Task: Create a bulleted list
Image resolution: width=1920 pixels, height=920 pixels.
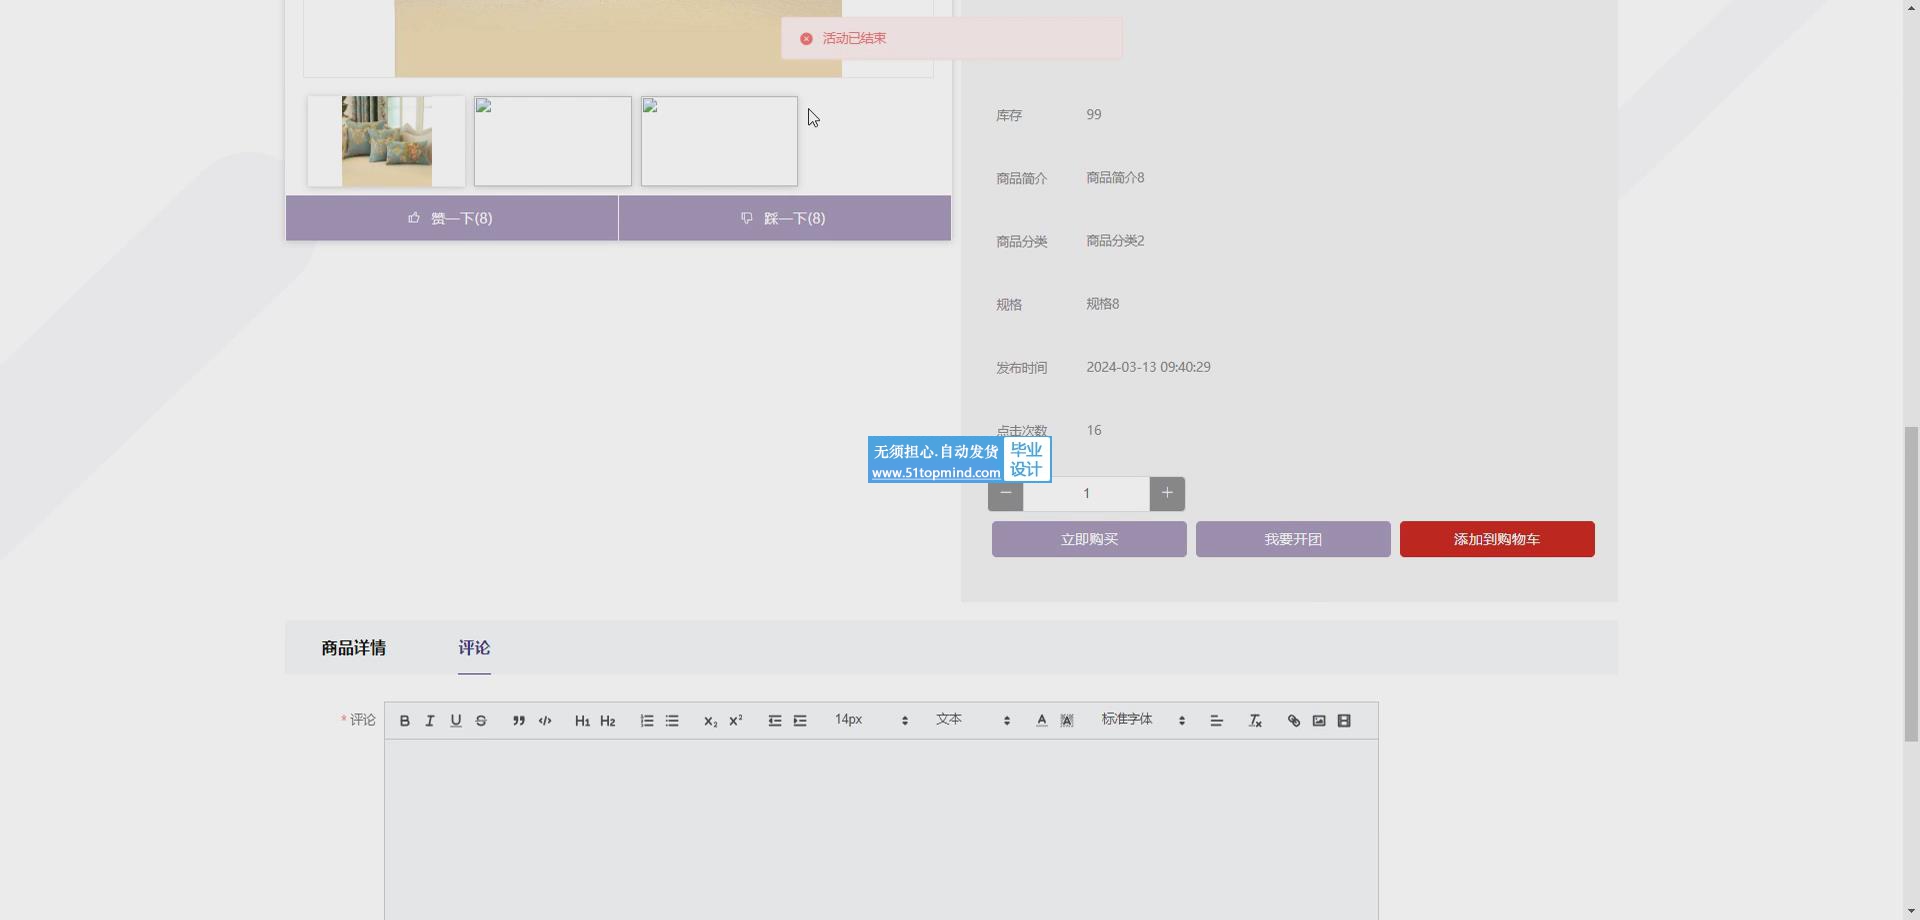Action: click(x=672, y=721)
